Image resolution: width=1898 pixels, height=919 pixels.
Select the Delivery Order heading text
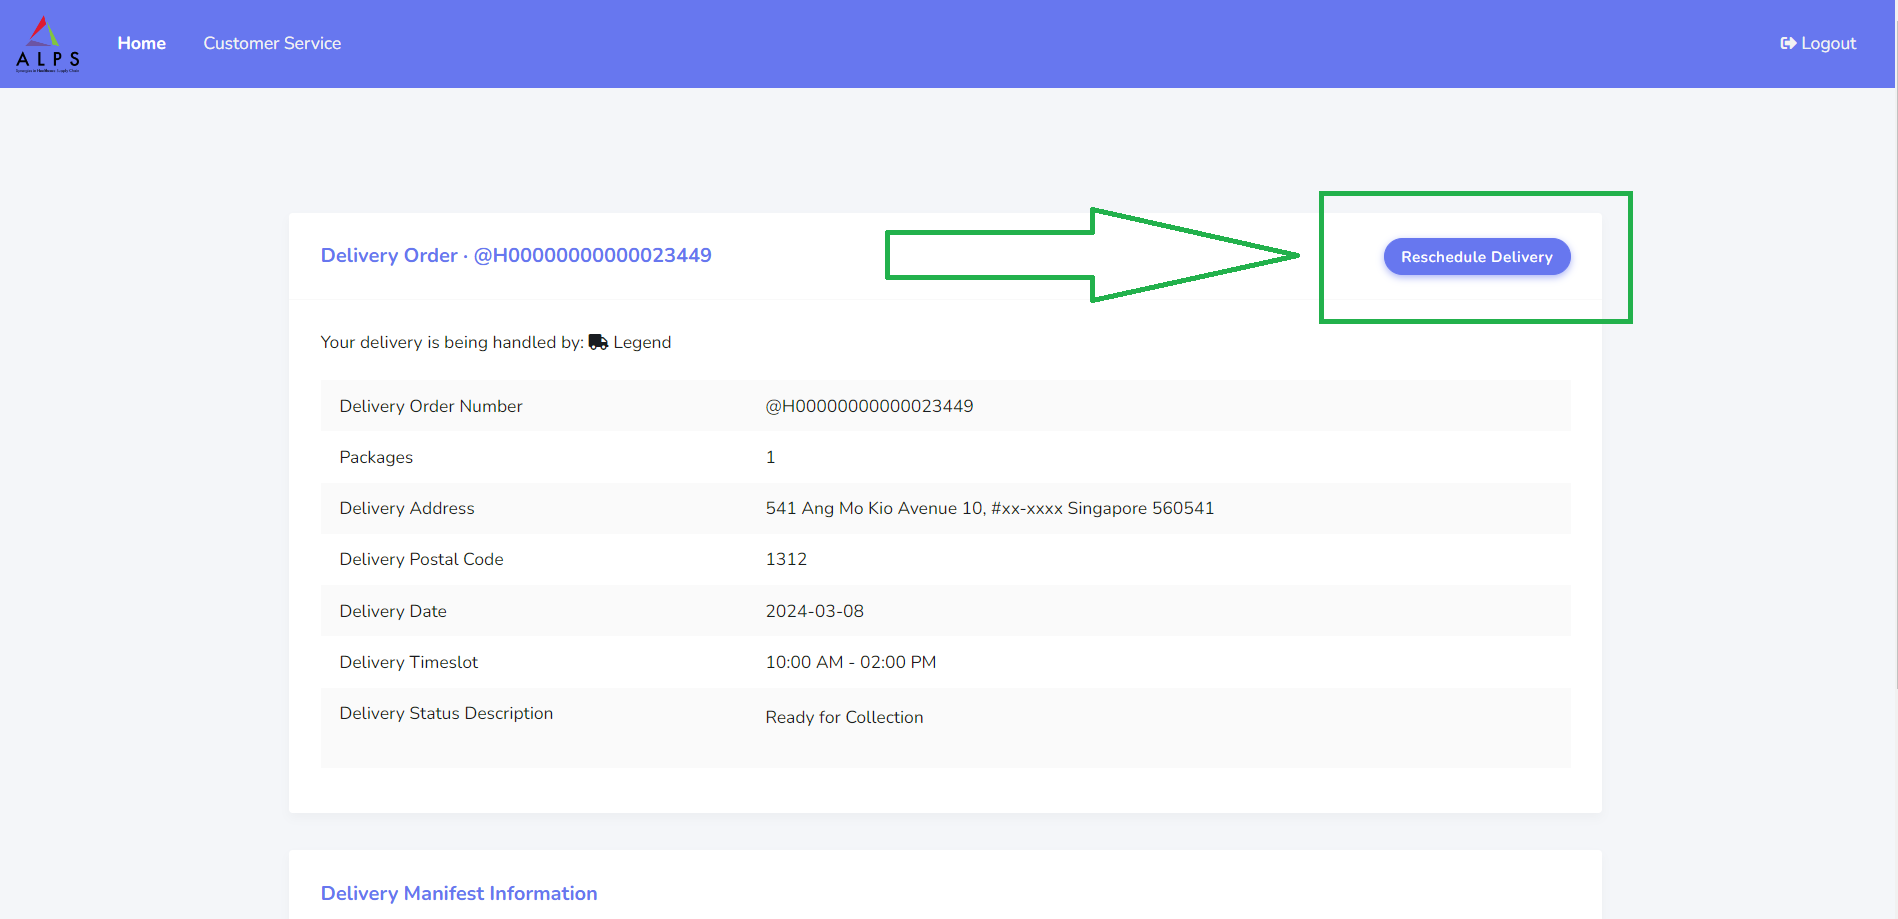(516, 255)
